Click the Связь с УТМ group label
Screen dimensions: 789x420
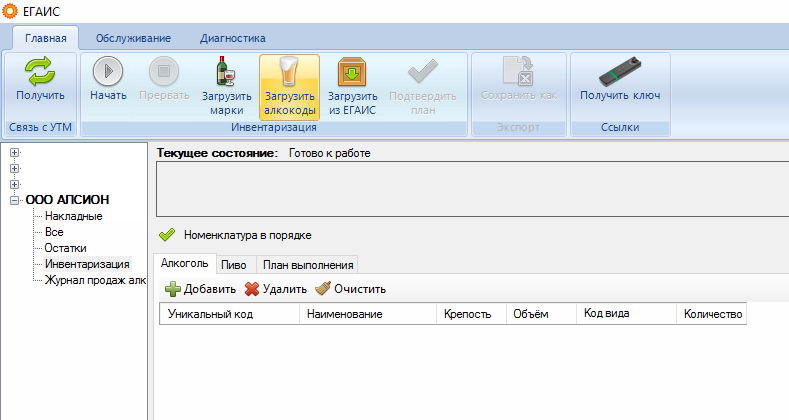pyautogui.click(x=40, y=127)
